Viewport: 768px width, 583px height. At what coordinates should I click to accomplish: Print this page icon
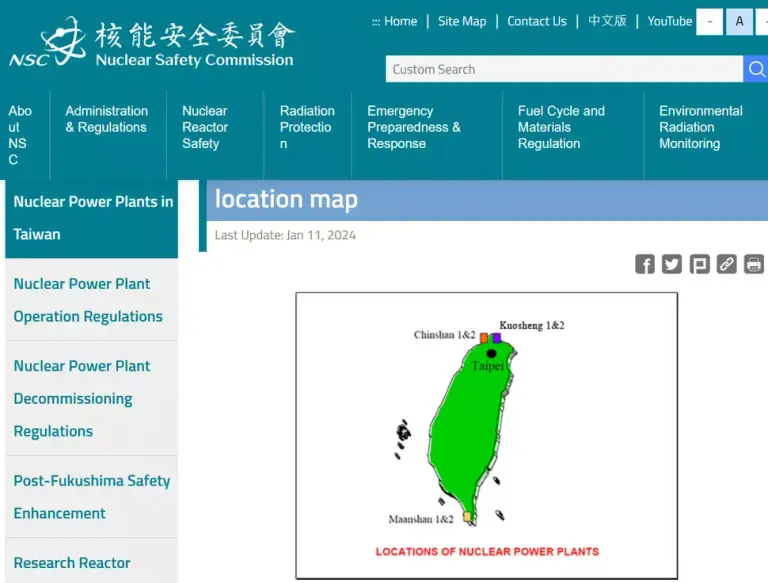754,264
